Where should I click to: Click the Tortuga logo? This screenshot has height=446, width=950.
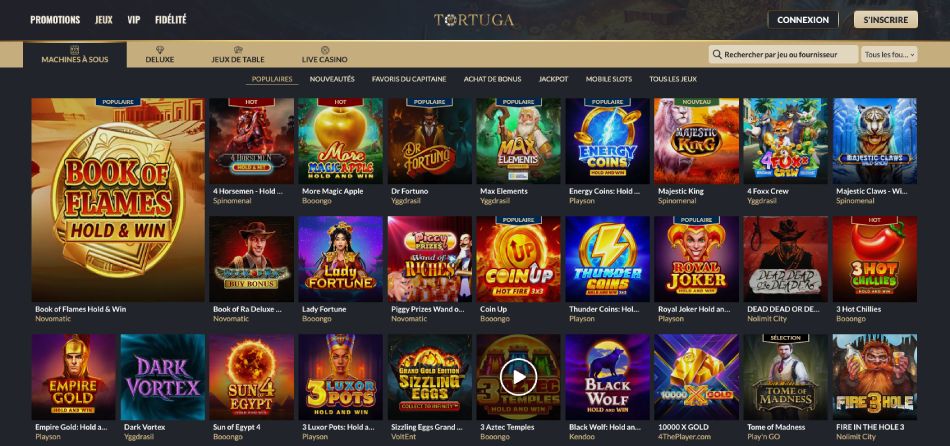[x=474, y=20]
